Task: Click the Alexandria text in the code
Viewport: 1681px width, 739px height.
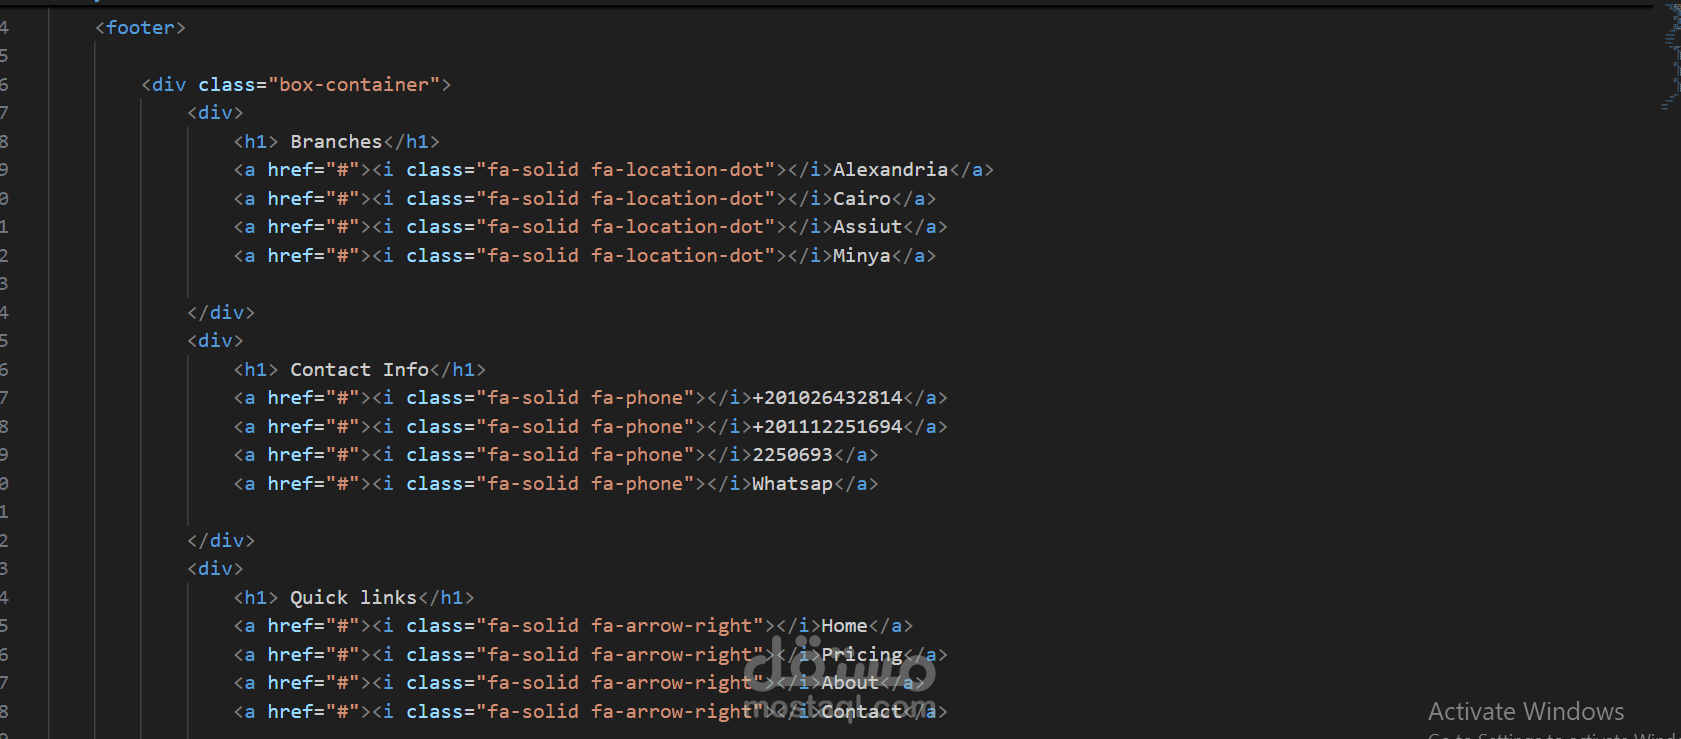Action: click(890, 170)
